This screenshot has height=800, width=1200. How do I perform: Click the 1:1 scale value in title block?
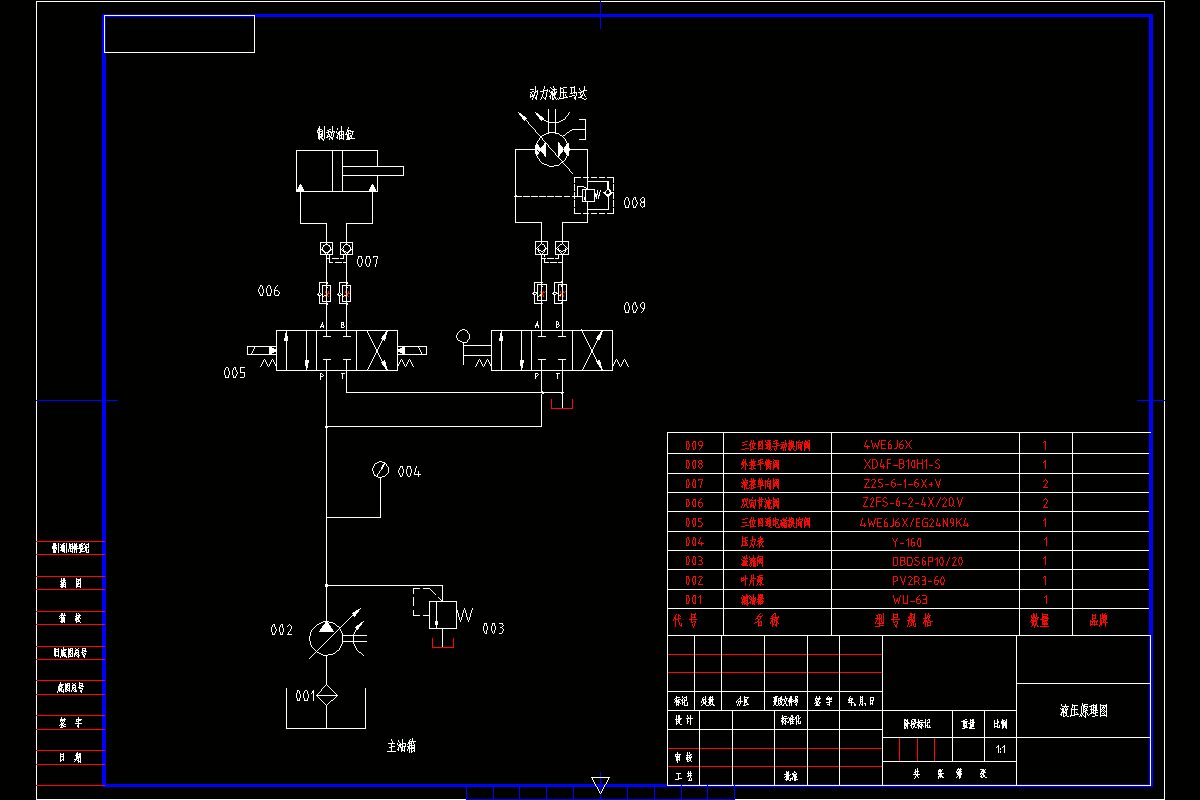pos(1001,749)
